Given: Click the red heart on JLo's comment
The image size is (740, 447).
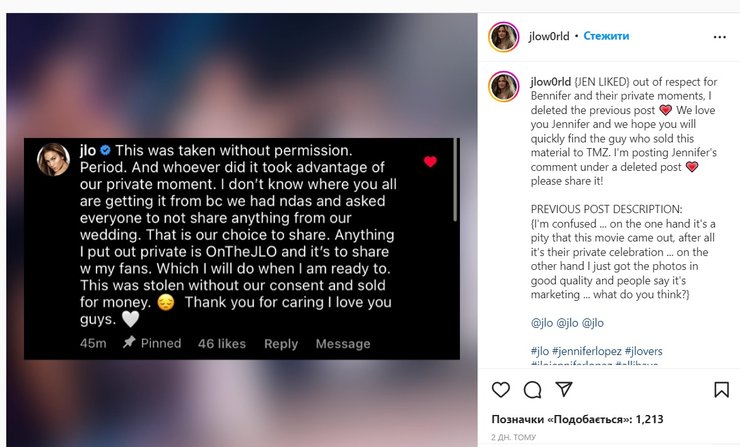Looking at the screenshot, I should click(x=431, y=162).
